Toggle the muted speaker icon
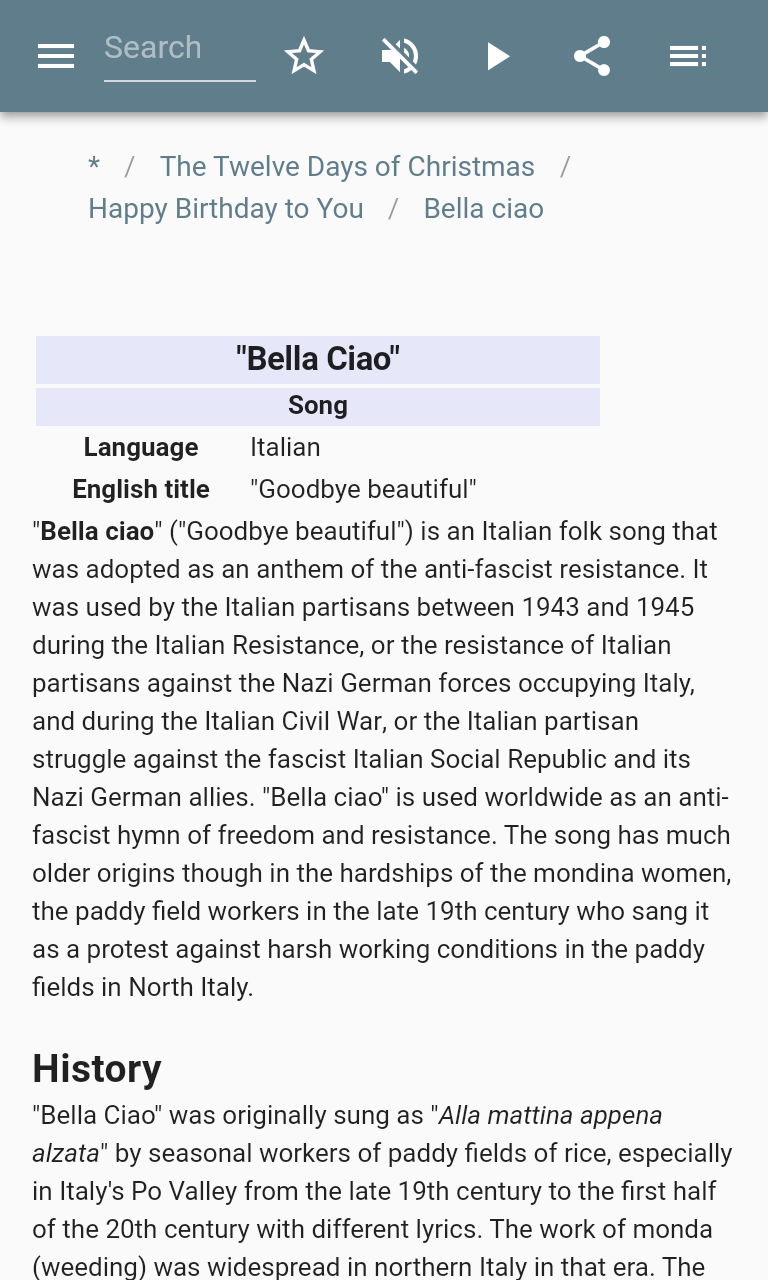The width and height of the screenshot is (768, 1280). coord(400,56)
